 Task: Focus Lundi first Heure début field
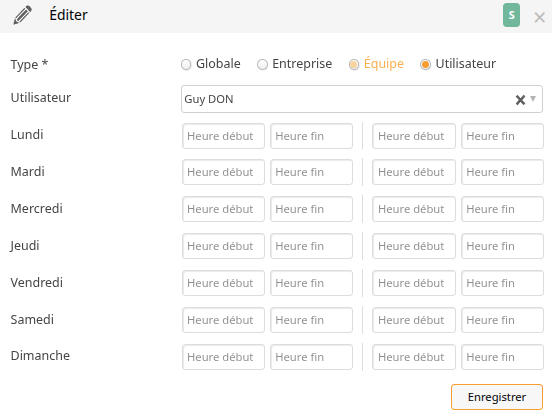pyautogui.click(x=223, y=136)
